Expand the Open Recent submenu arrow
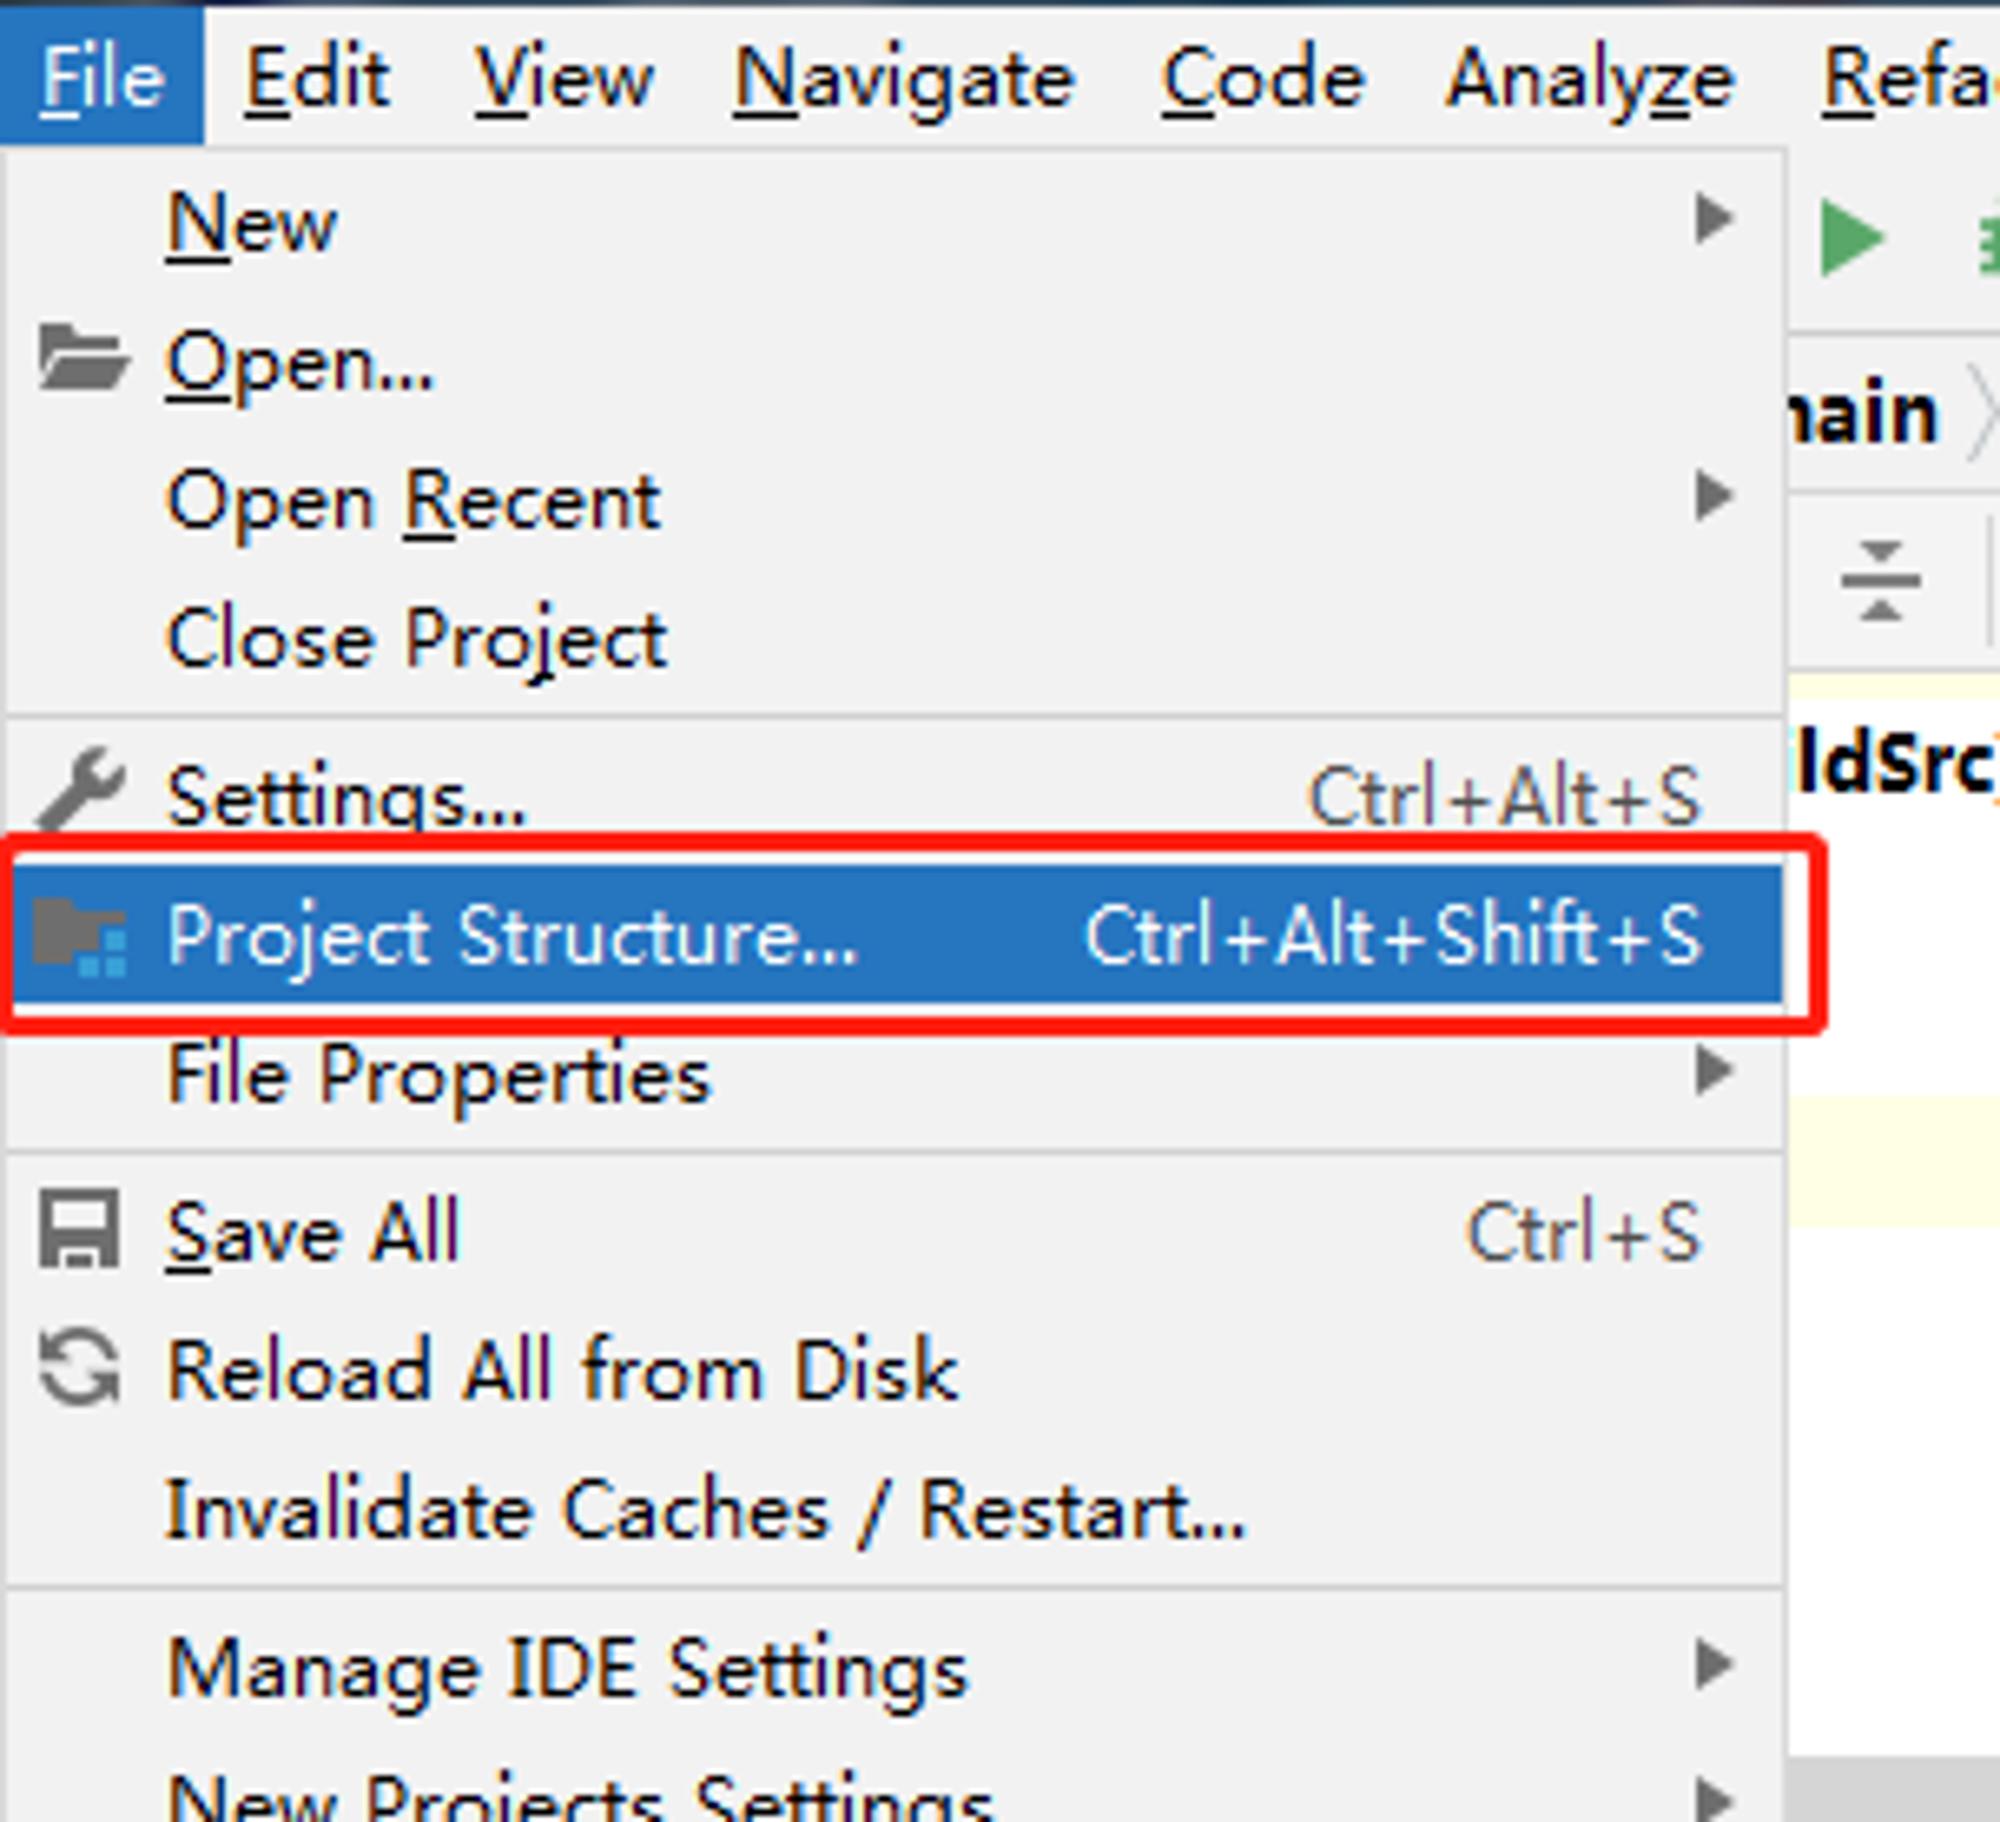This screenshot has height=1822, width=2000. tap(1714, 496)
